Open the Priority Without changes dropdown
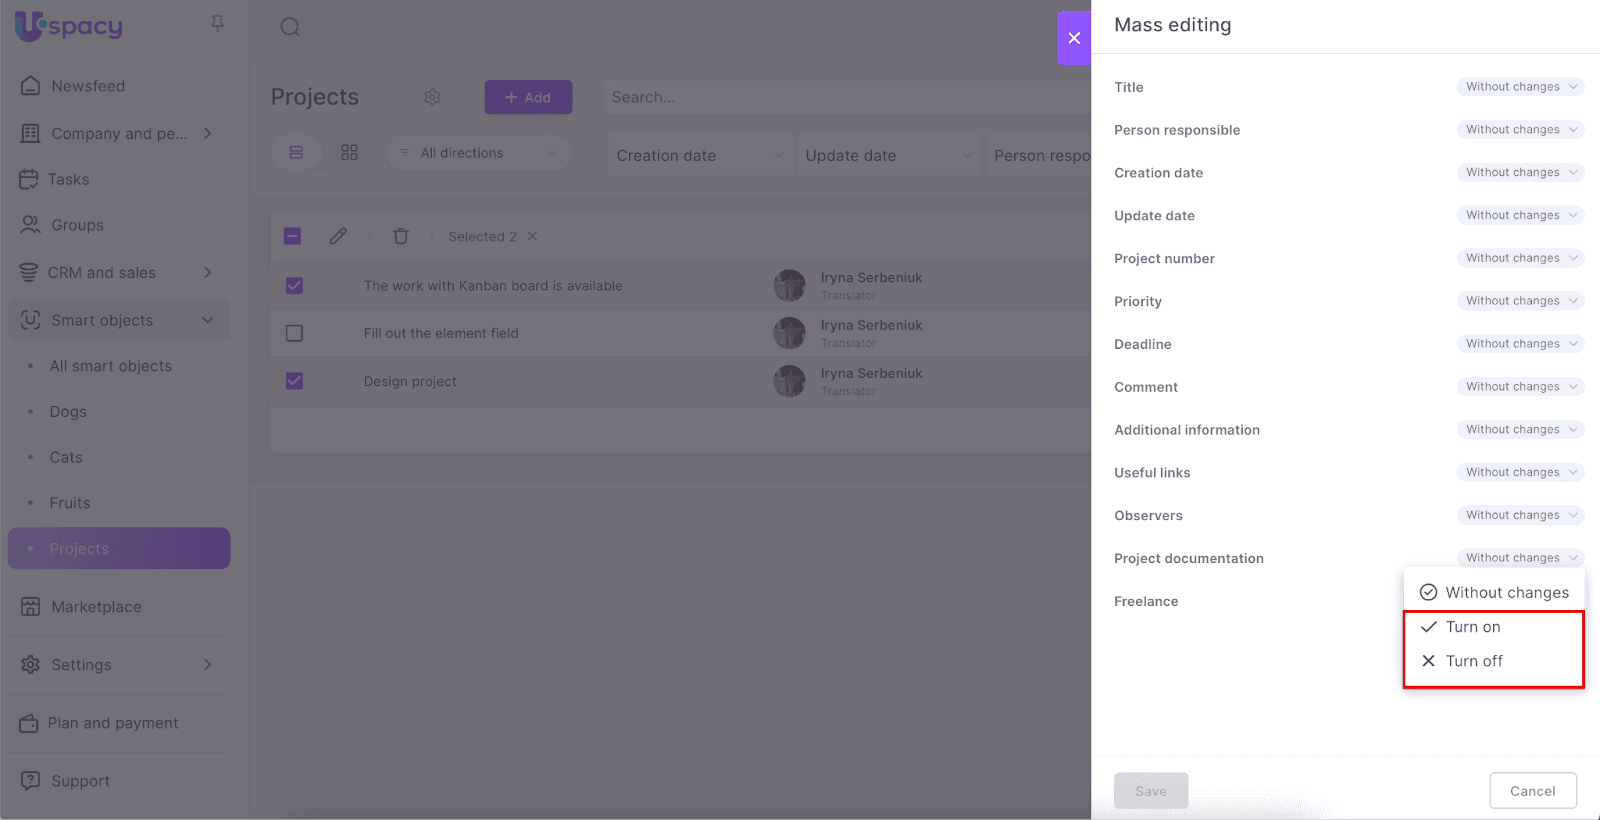 1520,301
